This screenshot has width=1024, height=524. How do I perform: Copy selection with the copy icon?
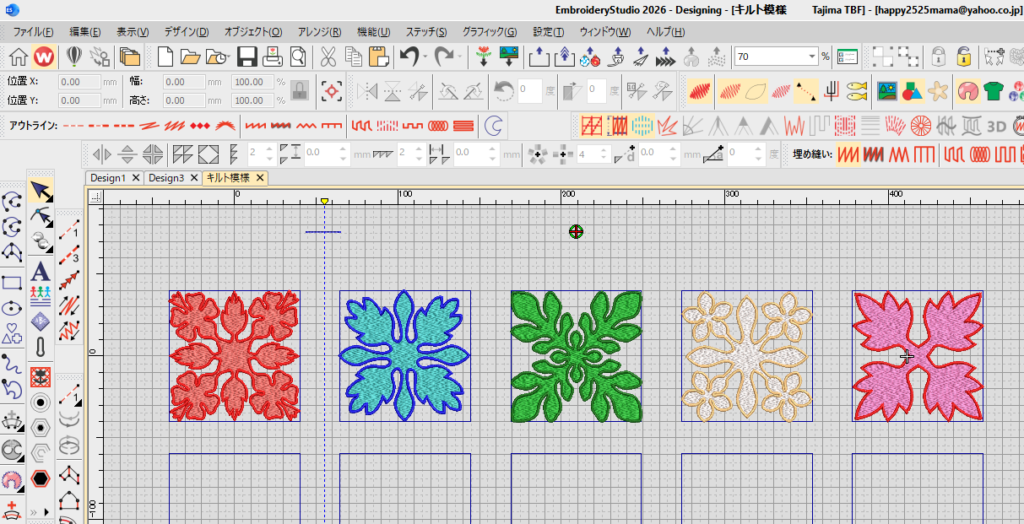click(x=353, y=57)
